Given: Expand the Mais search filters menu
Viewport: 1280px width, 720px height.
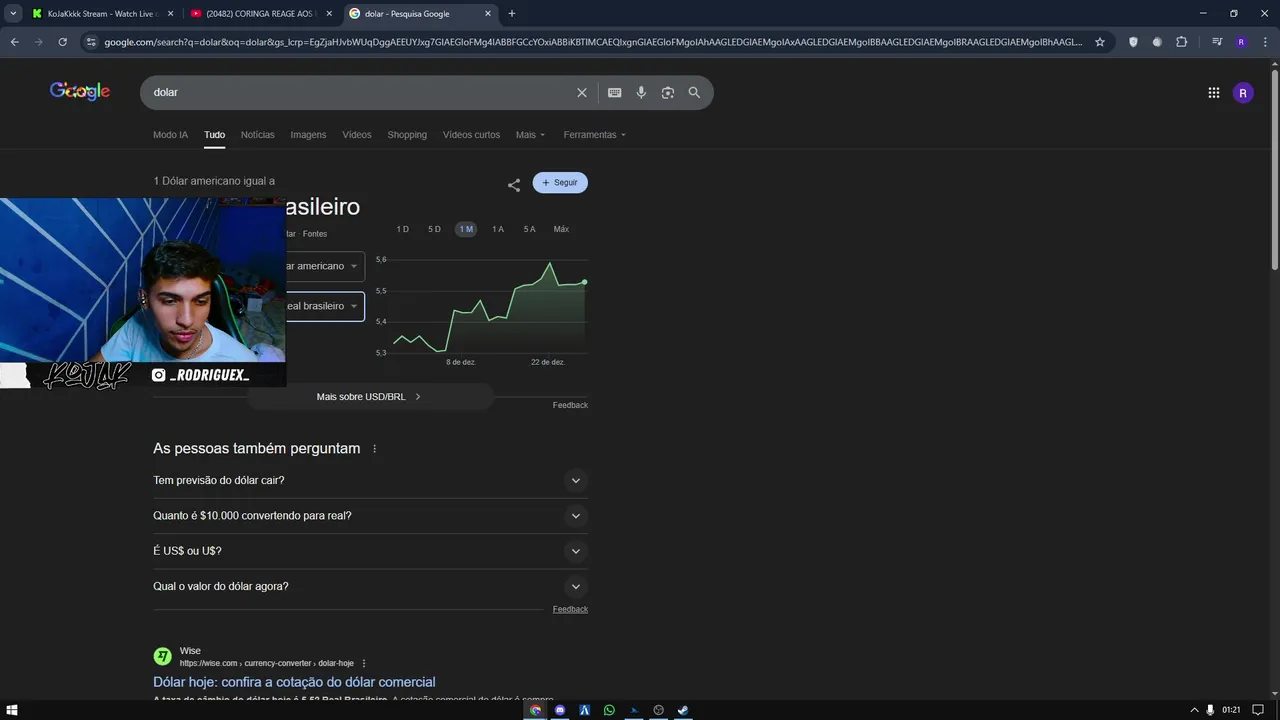Looking at the screenshot, I should pyautogui.click(x=531, y=135).
